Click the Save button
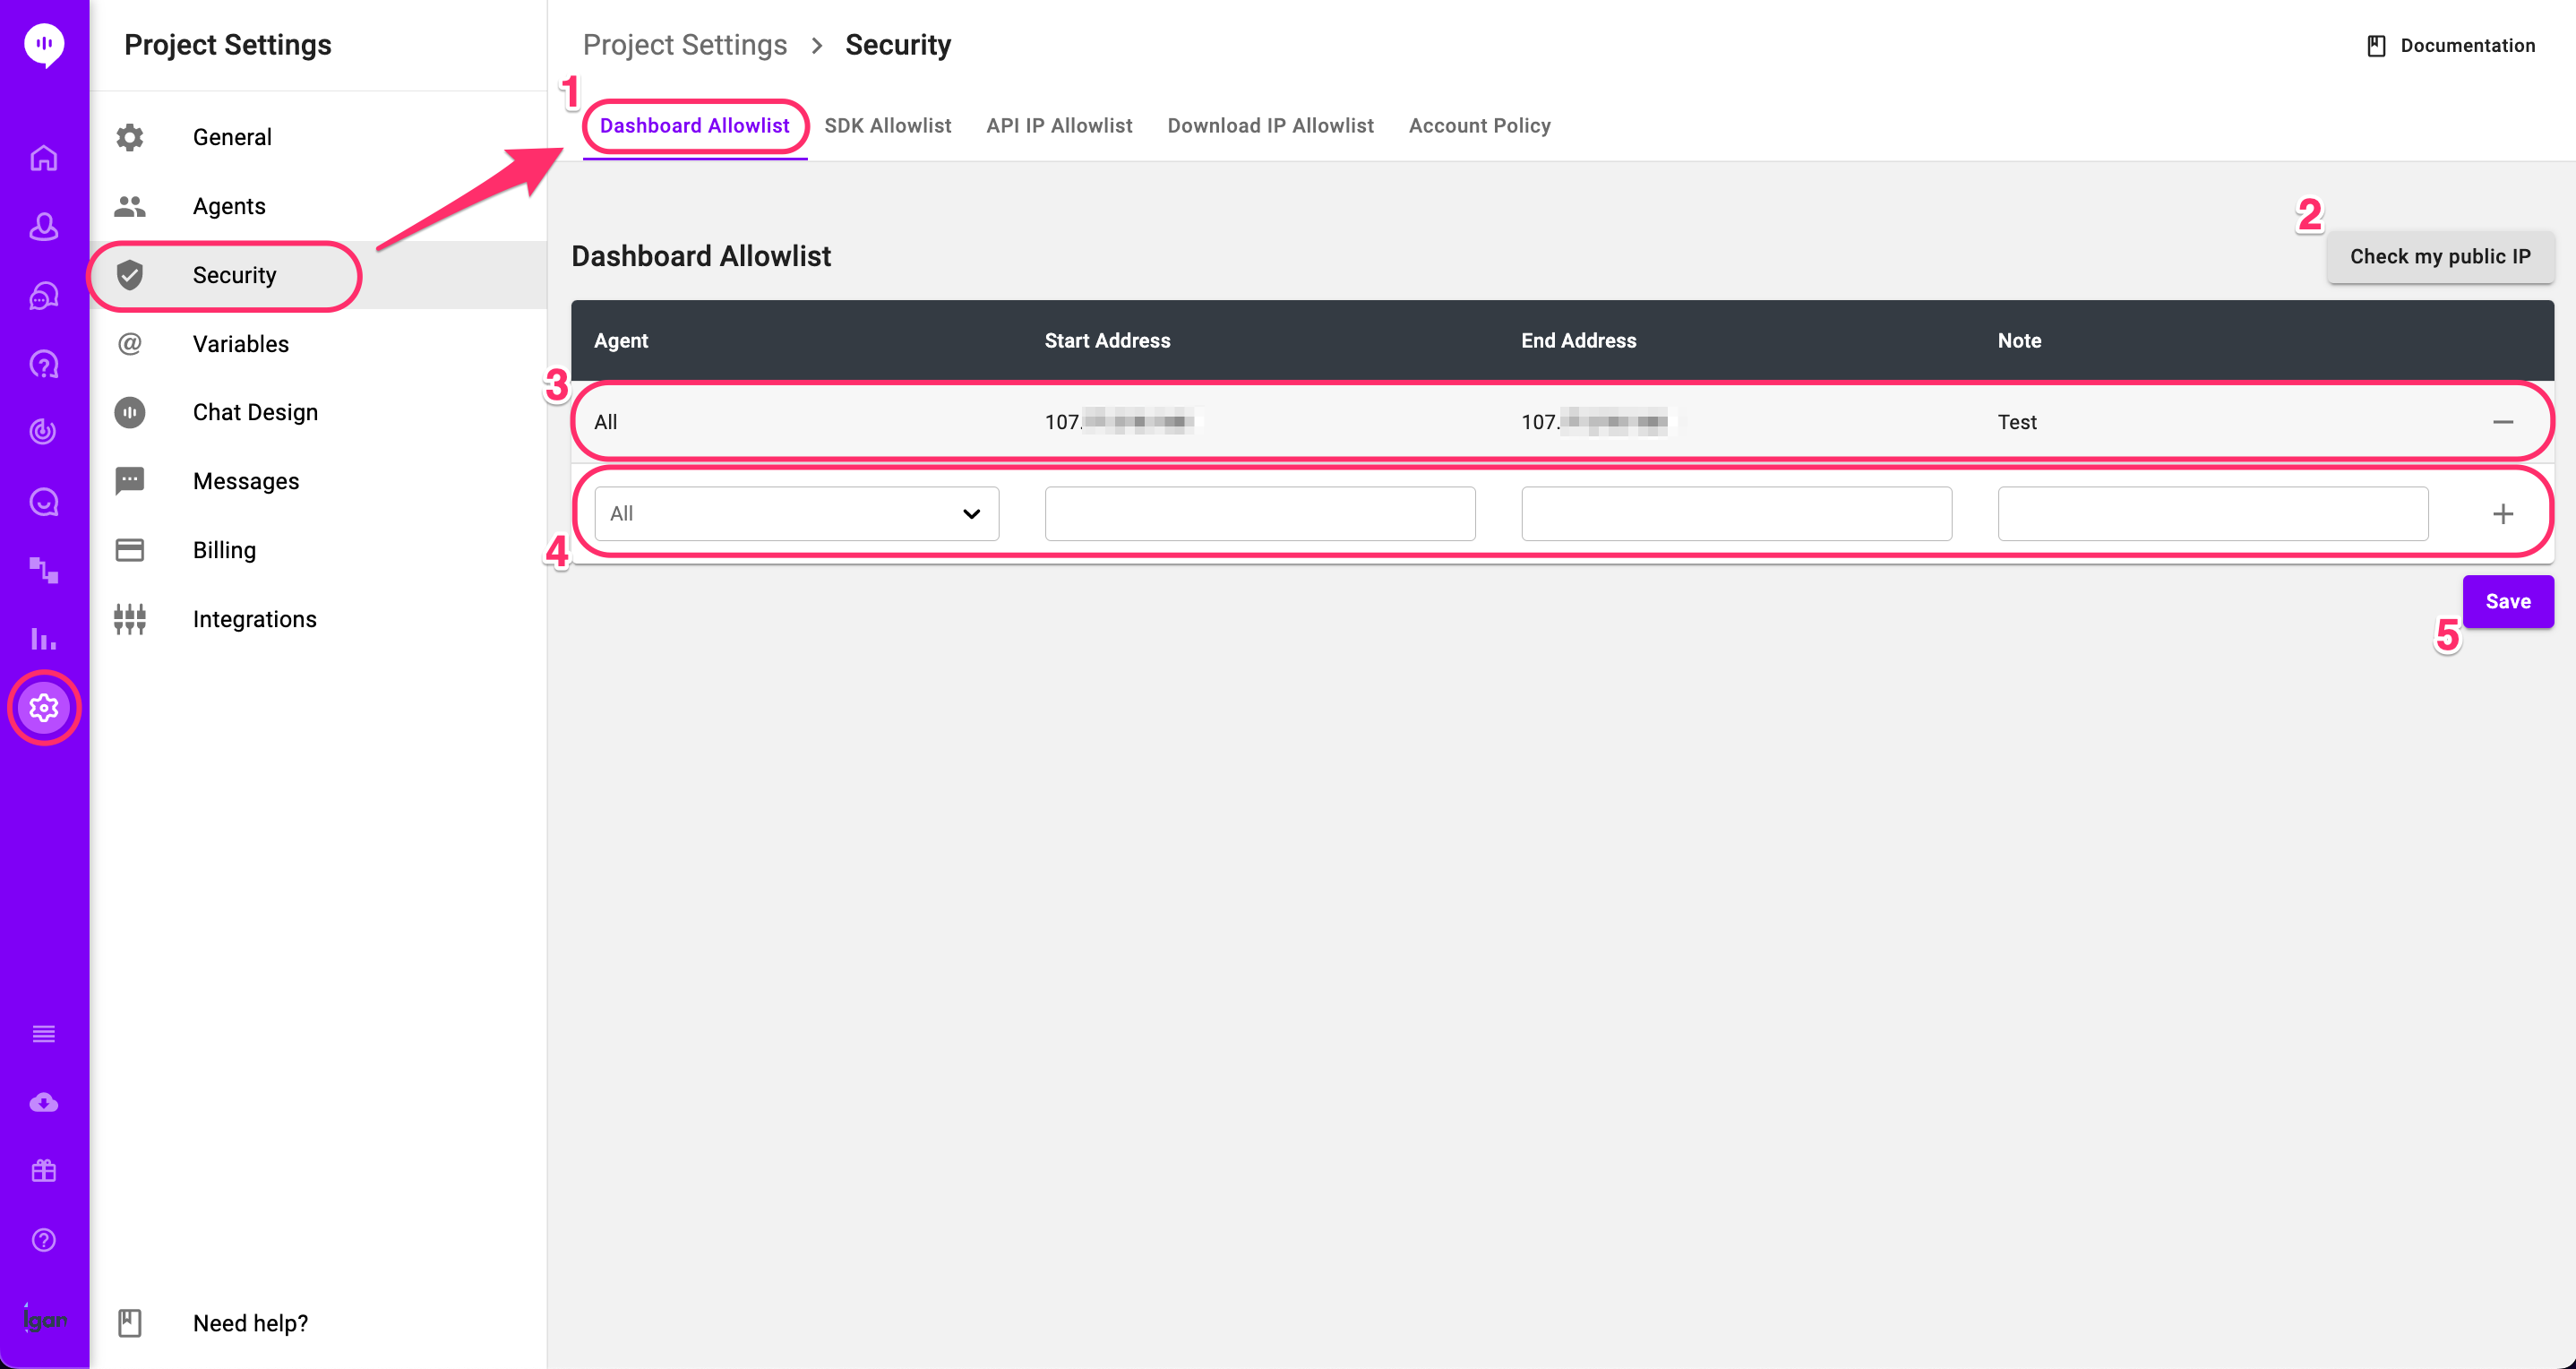Viewport: 2576px width, 1369px height. point(2508,601)
